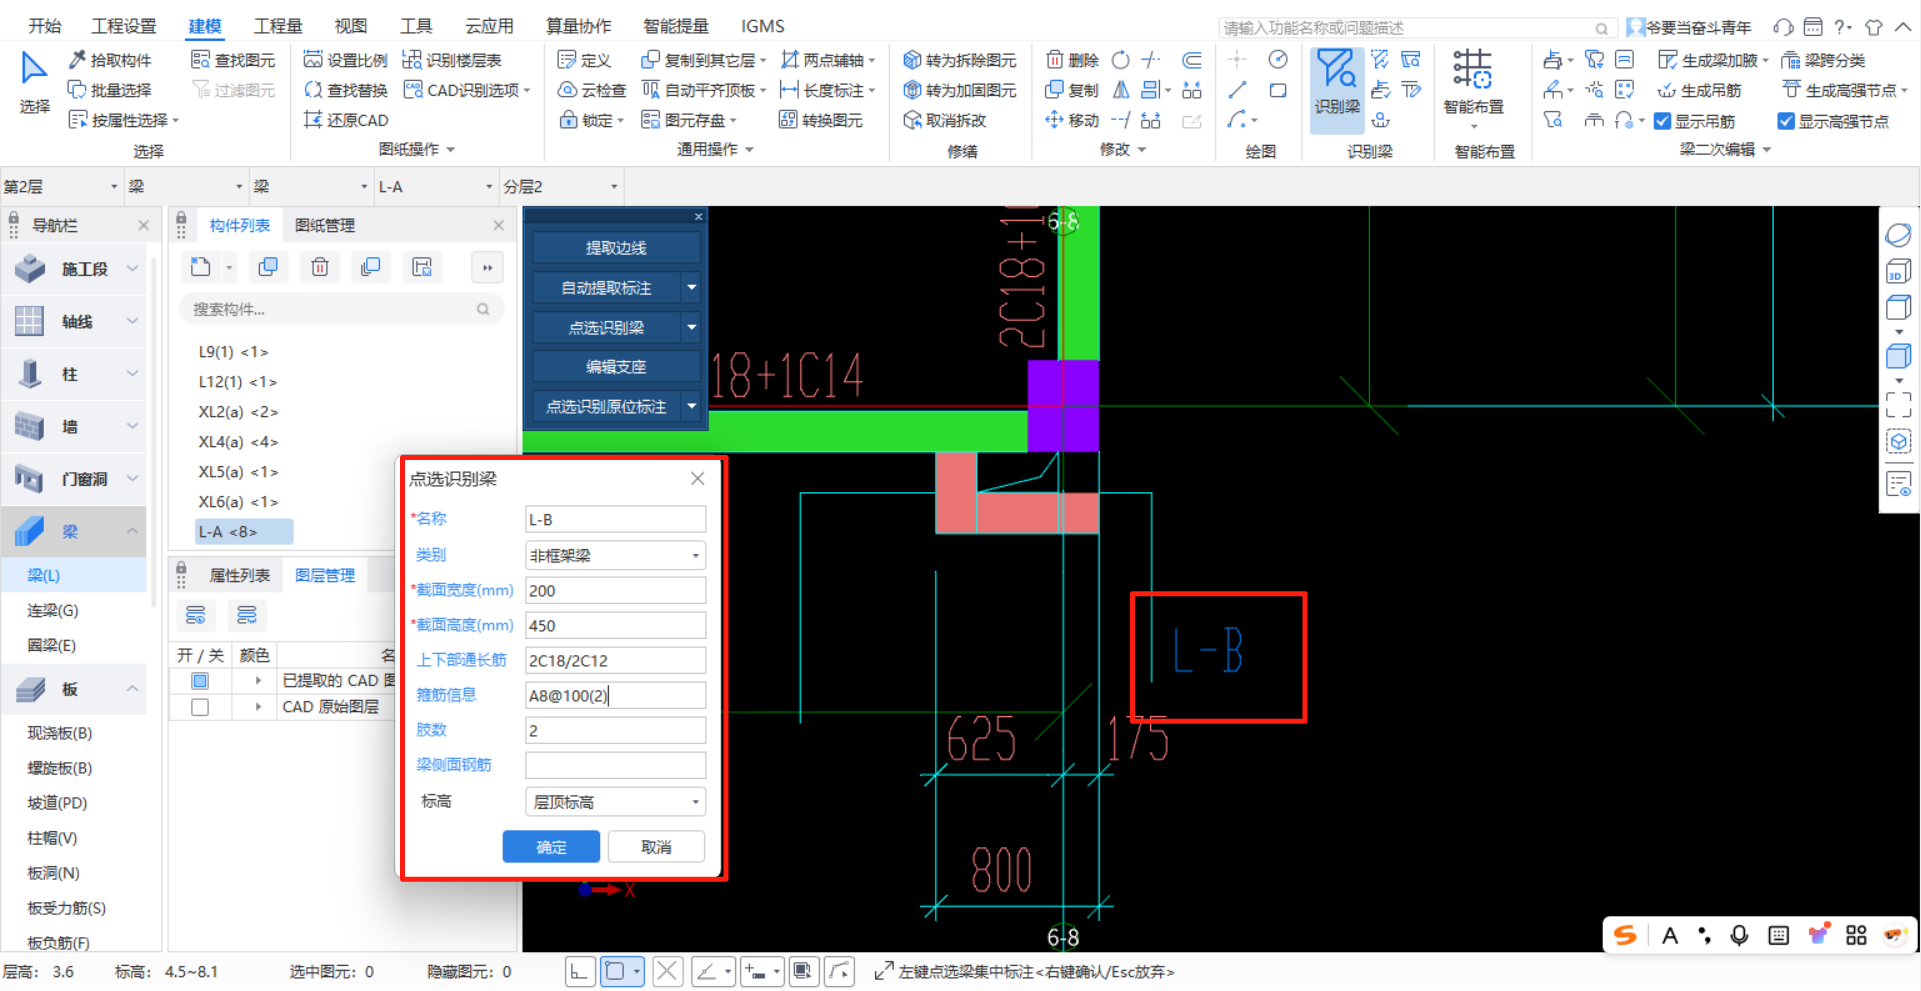Select 现浇板(B) in navigation
The width and height of the screenshot is (1921, 991).
(x=60, y=733)
